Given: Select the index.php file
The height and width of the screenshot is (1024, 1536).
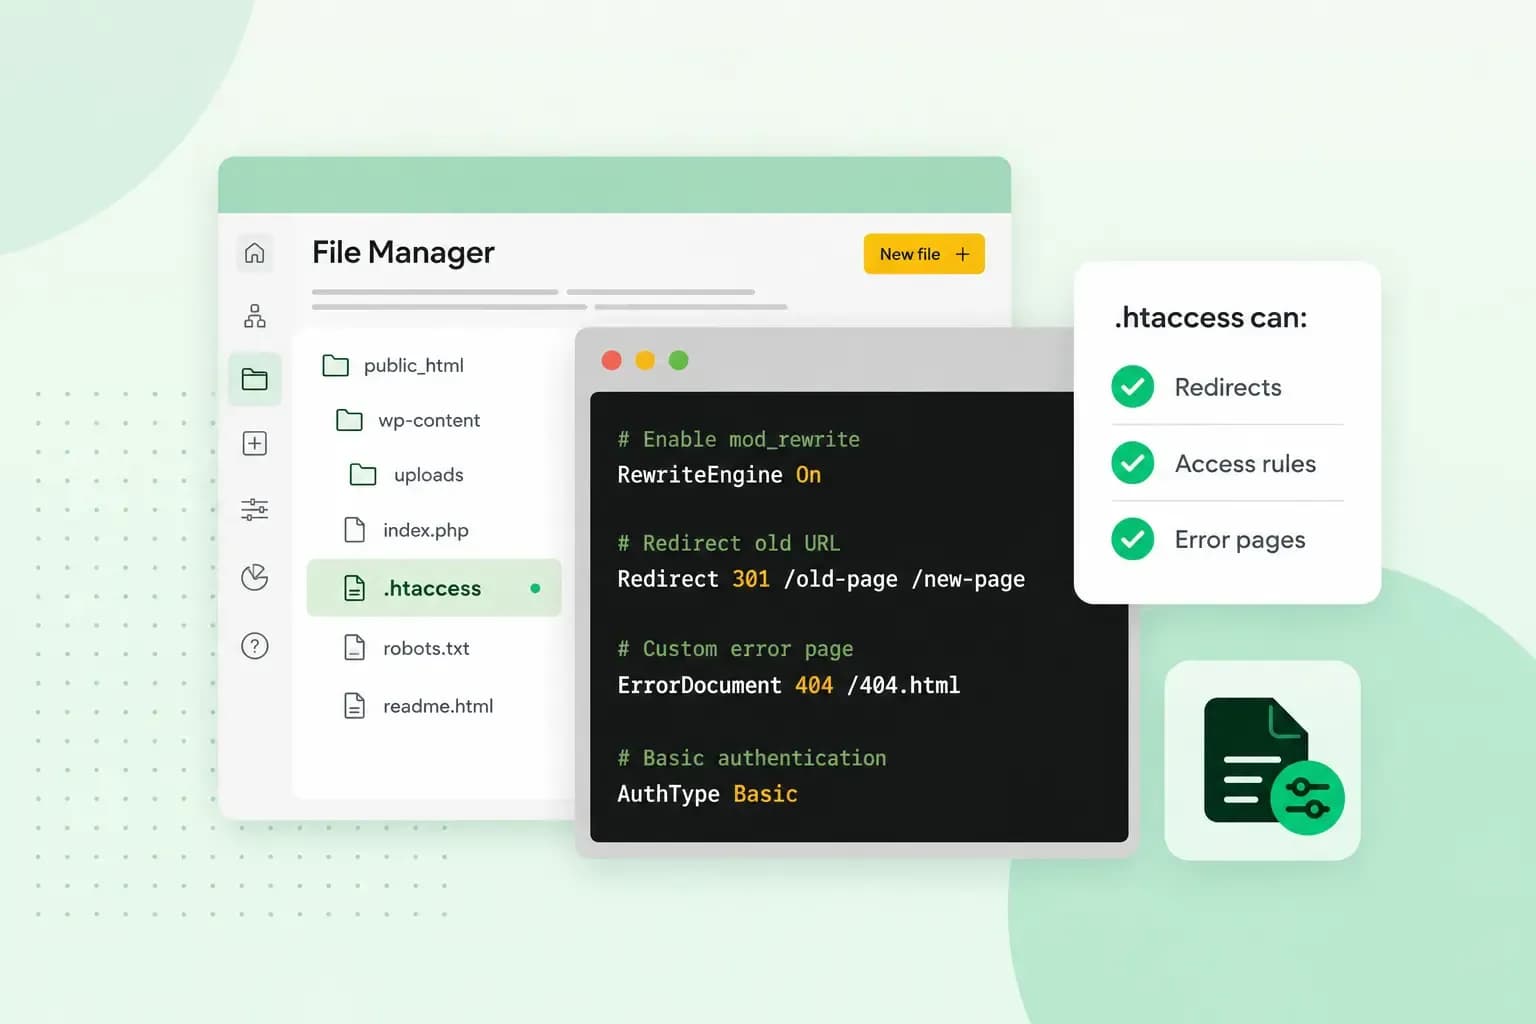Looking at the screenshot, I should (406, 530).
